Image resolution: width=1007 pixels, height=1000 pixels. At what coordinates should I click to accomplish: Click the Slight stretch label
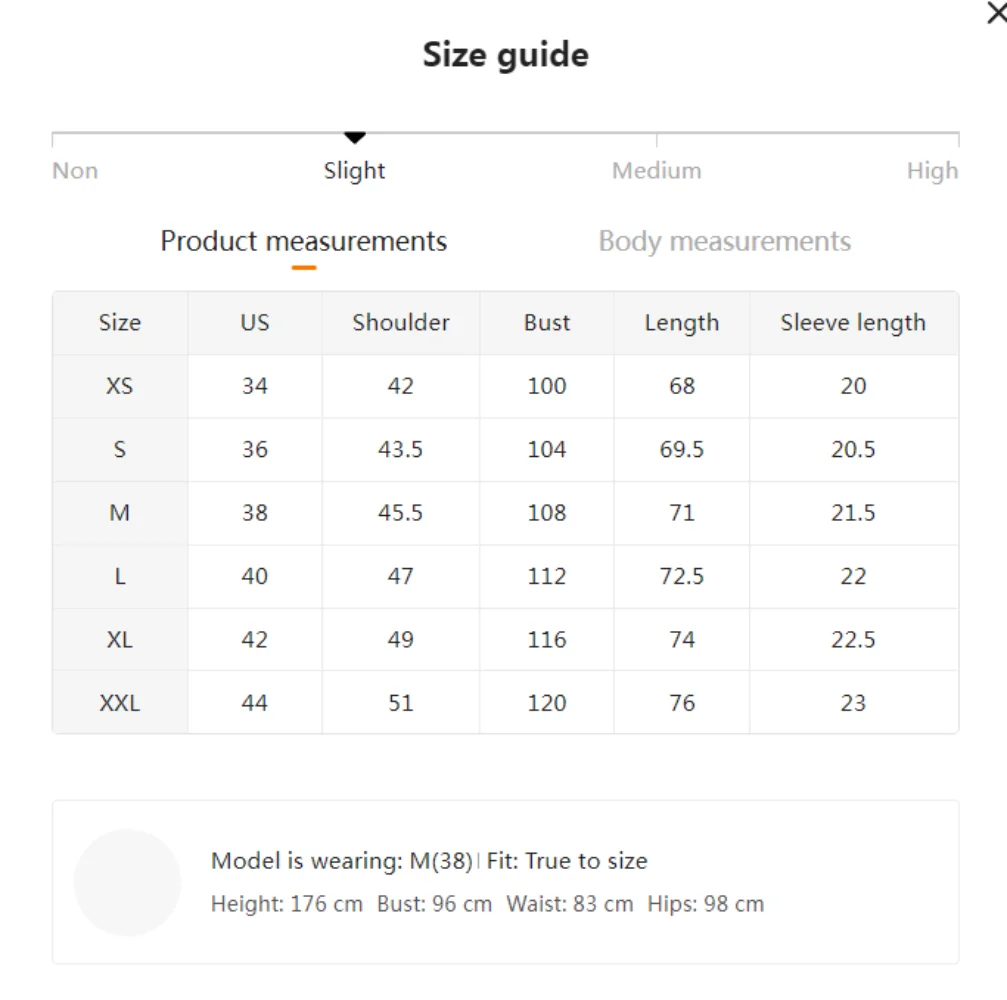point(355,171)
